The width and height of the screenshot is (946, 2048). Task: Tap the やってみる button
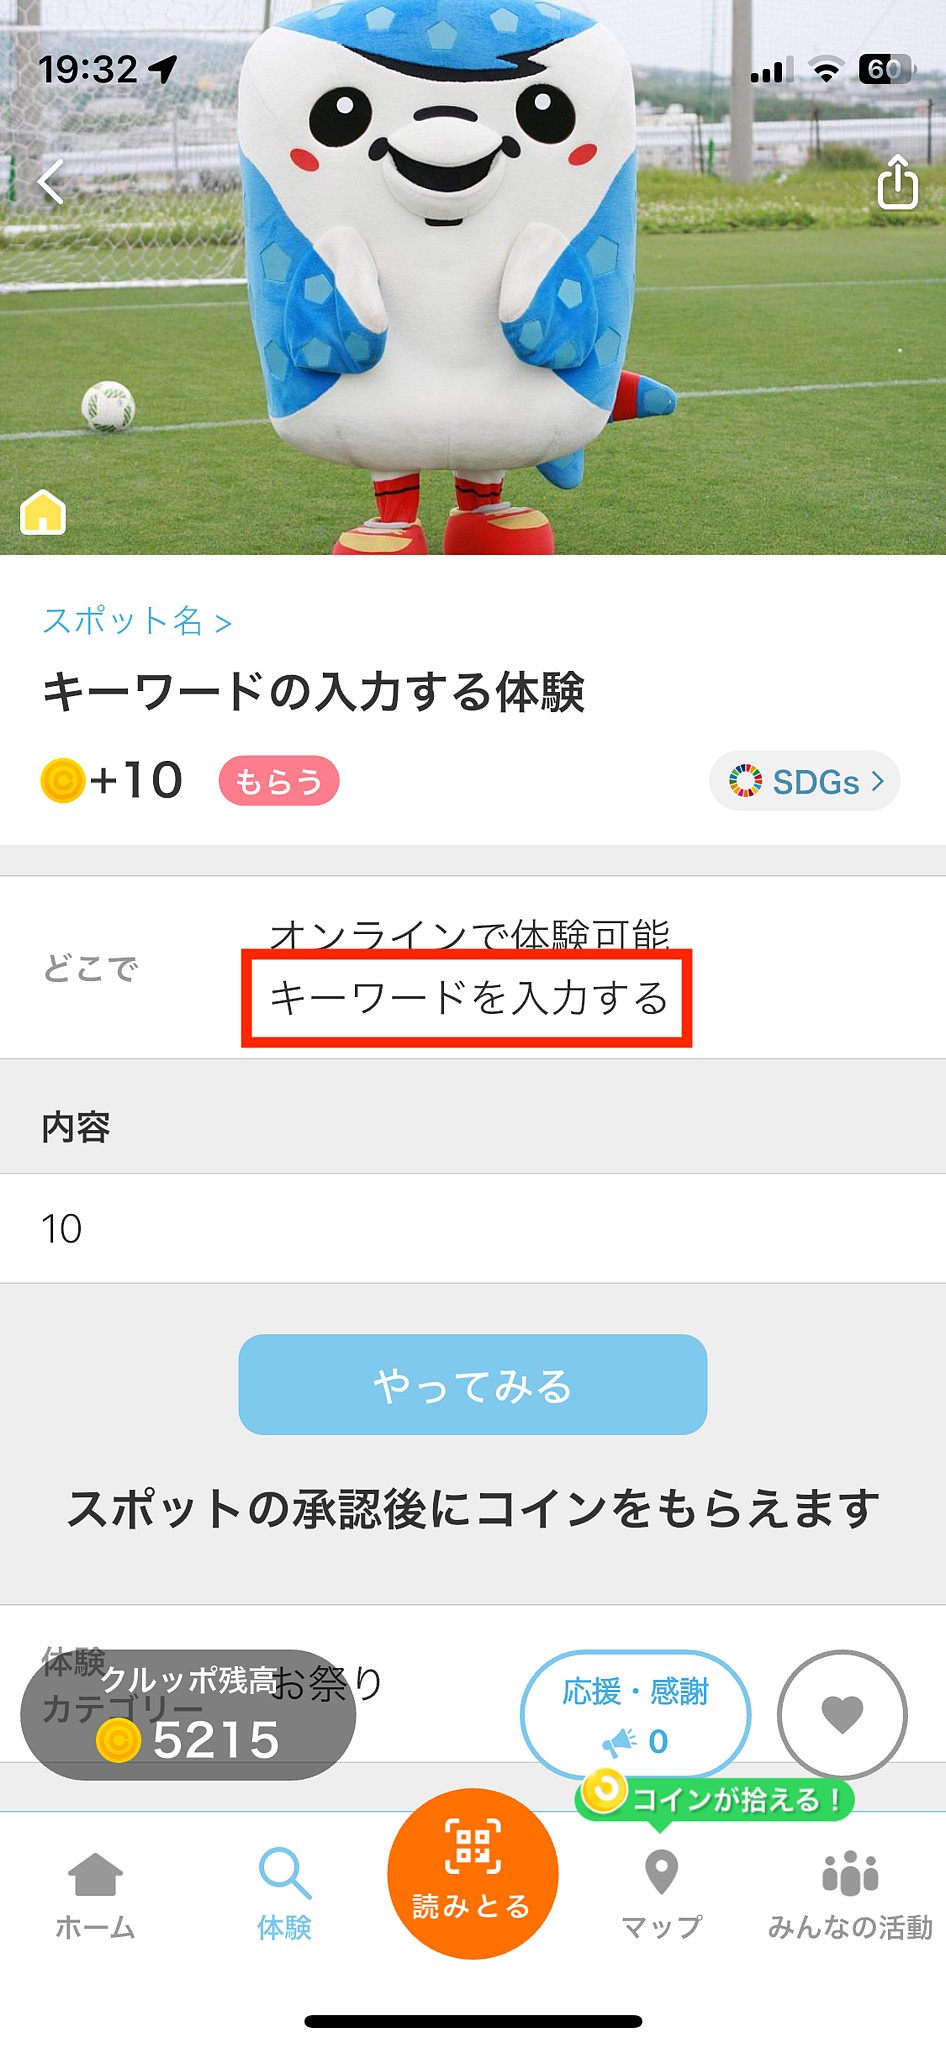pos(473,1385)
